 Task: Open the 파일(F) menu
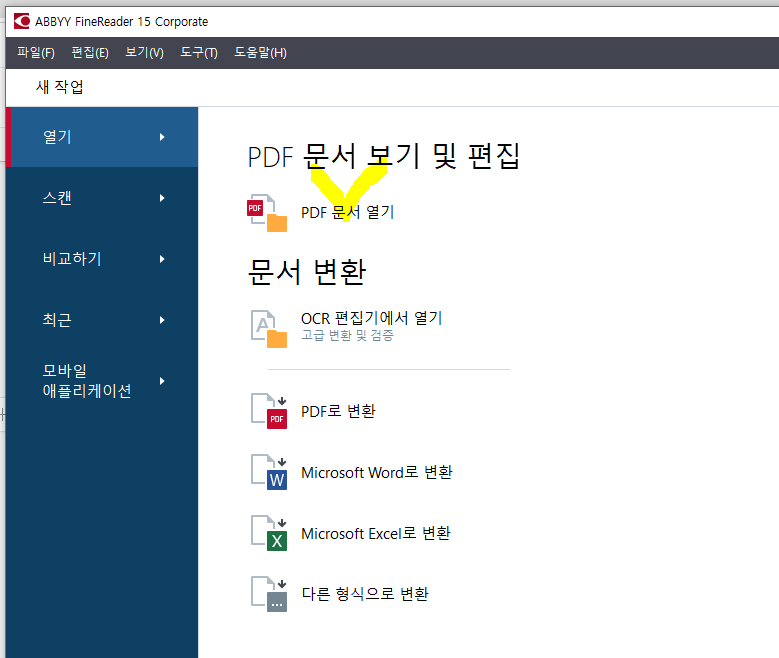click(36, 52)
